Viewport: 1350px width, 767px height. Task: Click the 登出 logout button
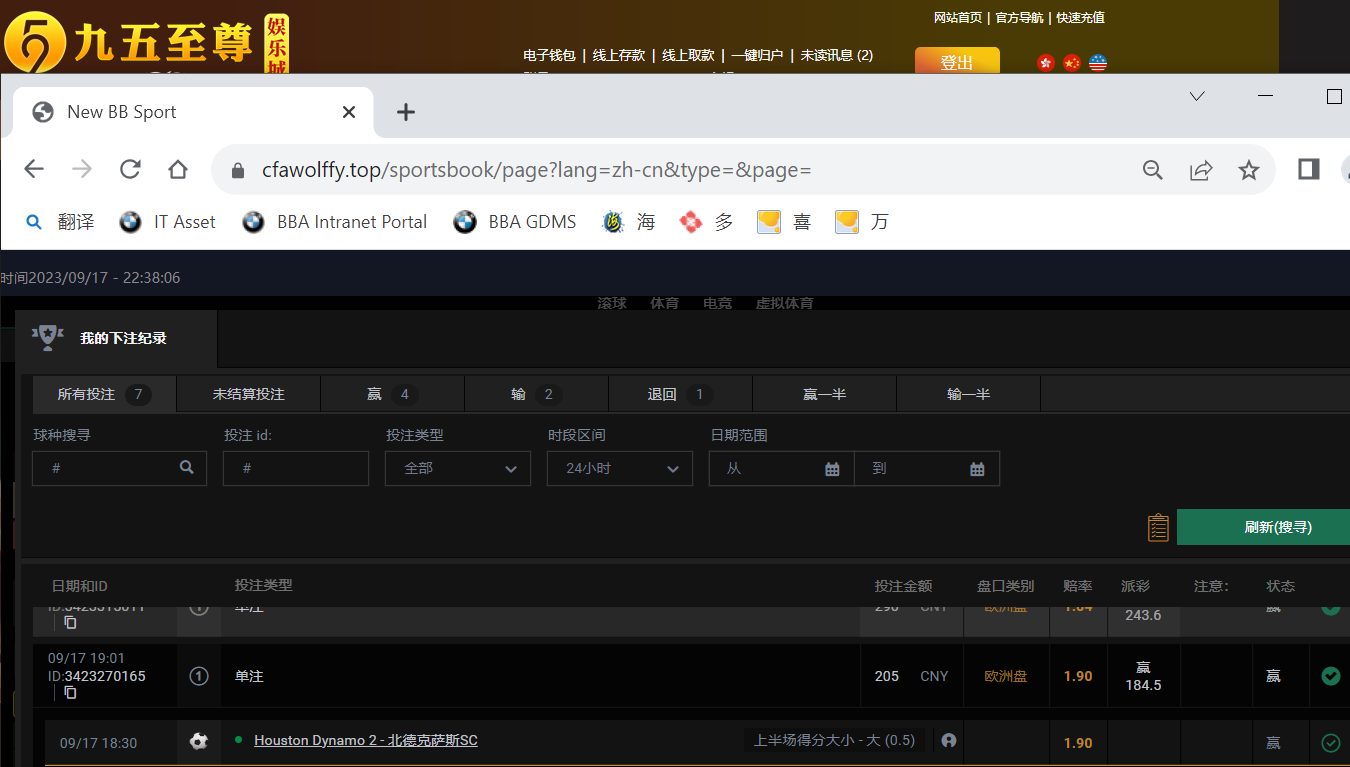(957, 61)
